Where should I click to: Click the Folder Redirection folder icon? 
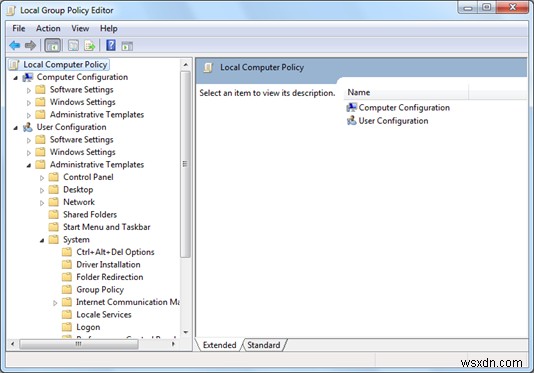tap(67, 277)
